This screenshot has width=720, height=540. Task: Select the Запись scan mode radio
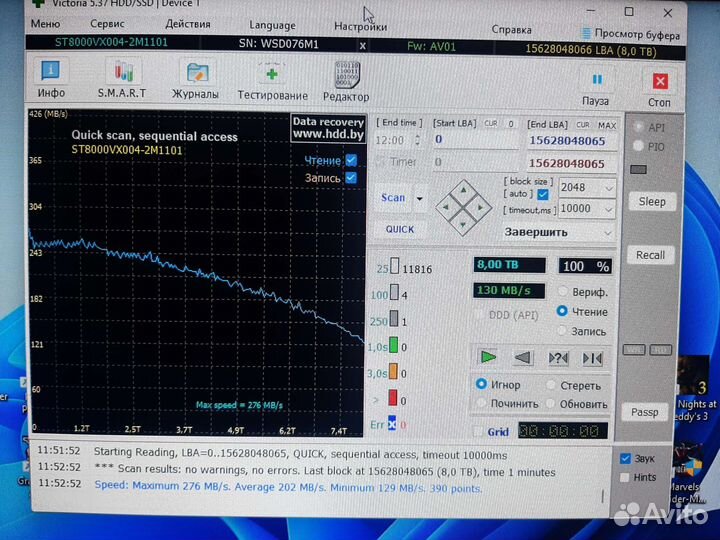[562, 330]
